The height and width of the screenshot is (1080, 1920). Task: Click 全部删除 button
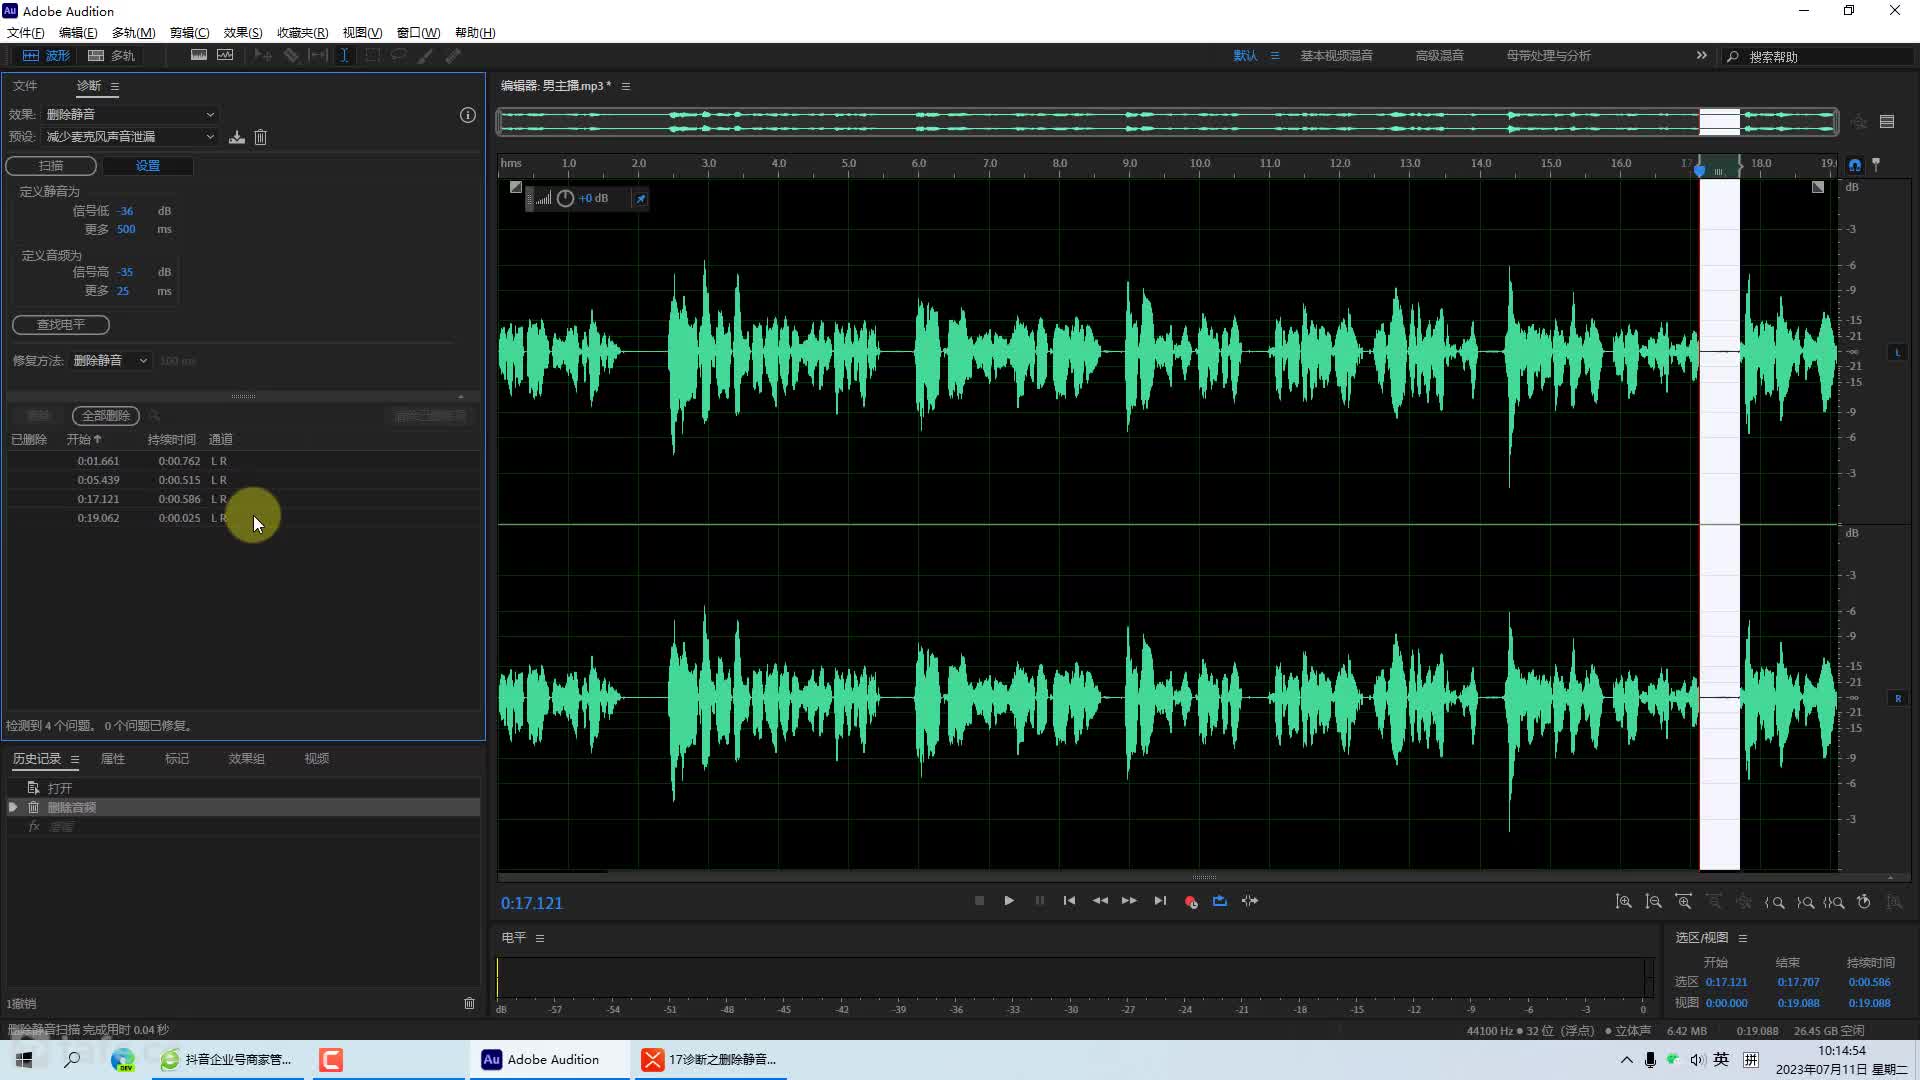(106, 416)
